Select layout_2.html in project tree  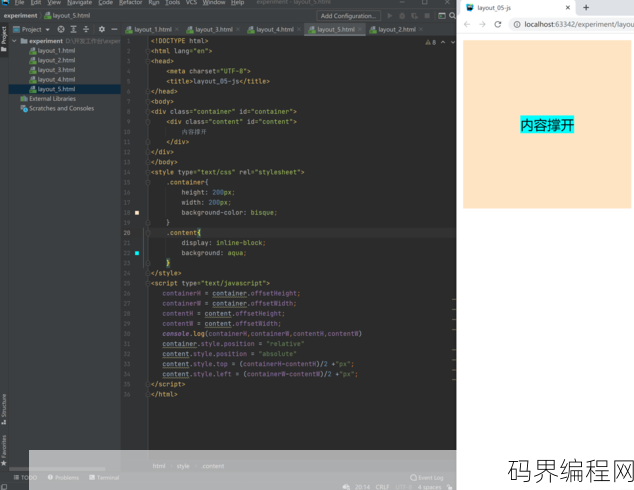[56, 60]
